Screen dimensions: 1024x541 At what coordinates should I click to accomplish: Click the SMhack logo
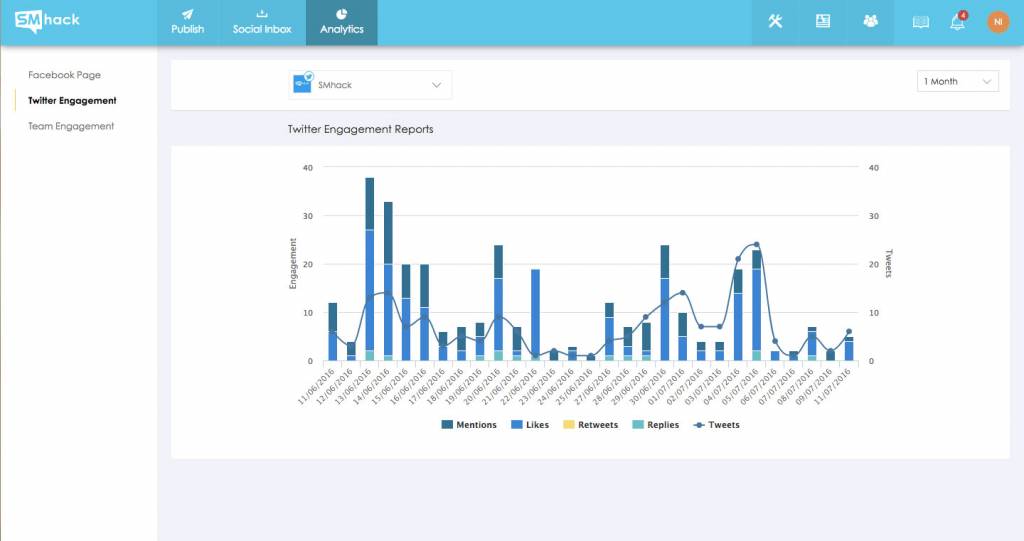click(x=47, y=21)
